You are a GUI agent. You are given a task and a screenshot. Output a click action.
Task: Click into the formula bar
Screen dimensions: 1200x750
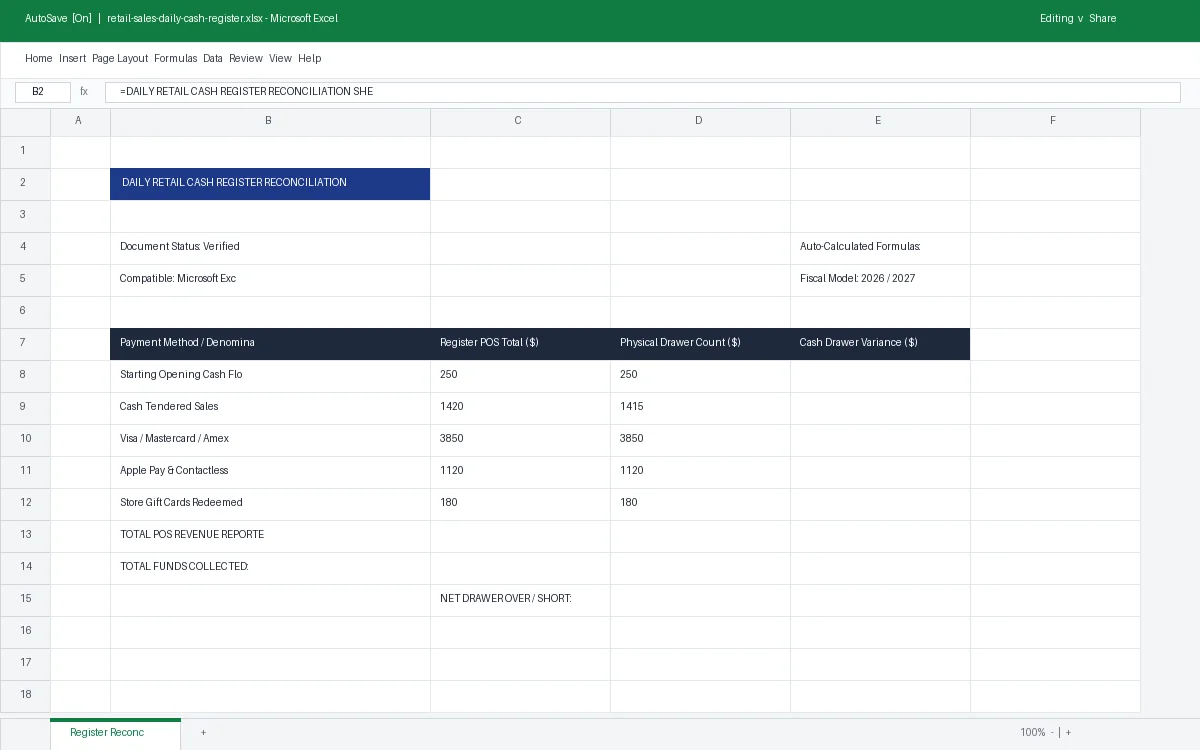(x=643, y=92)
